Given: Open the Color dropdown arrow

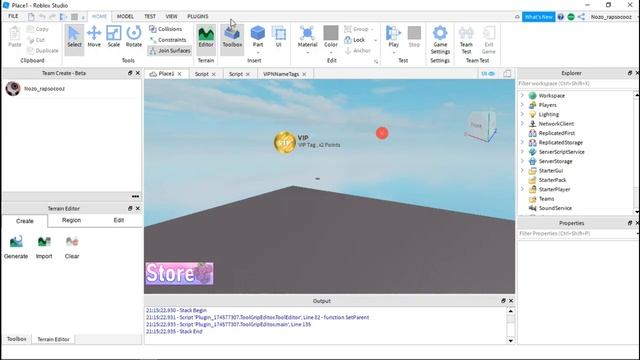Looking at the screenshot, I should [331, 52].
